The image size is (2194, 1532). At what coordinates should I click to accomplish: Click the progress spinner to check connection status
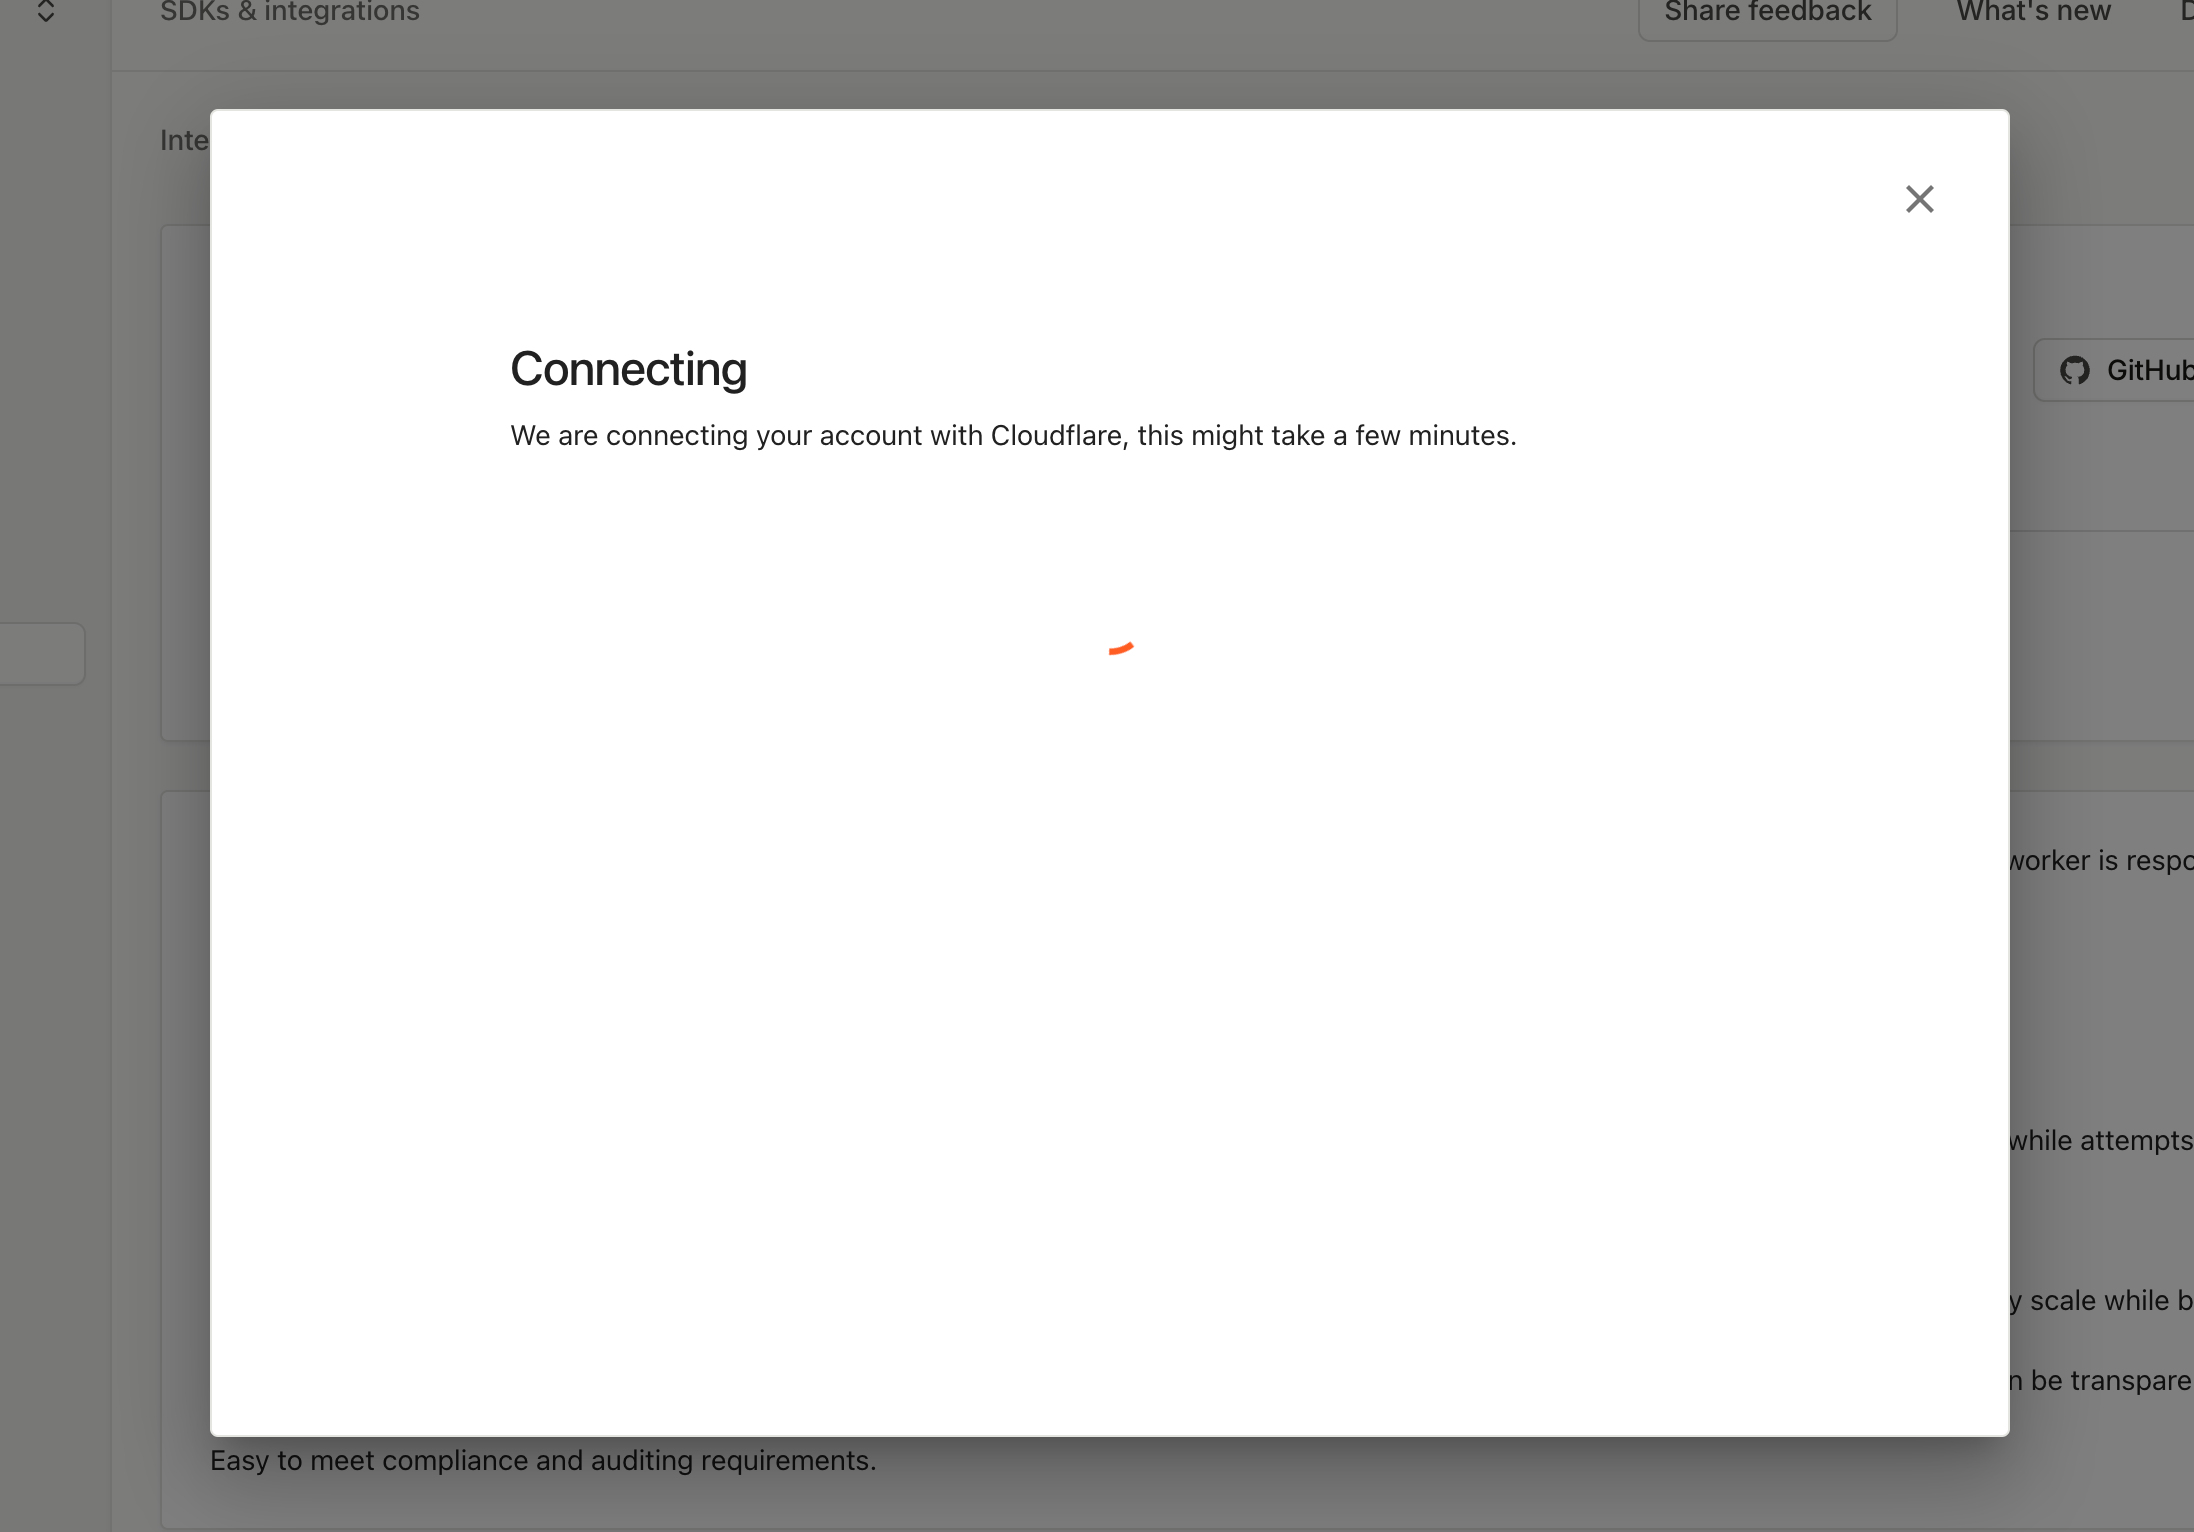click(1120, 650)
